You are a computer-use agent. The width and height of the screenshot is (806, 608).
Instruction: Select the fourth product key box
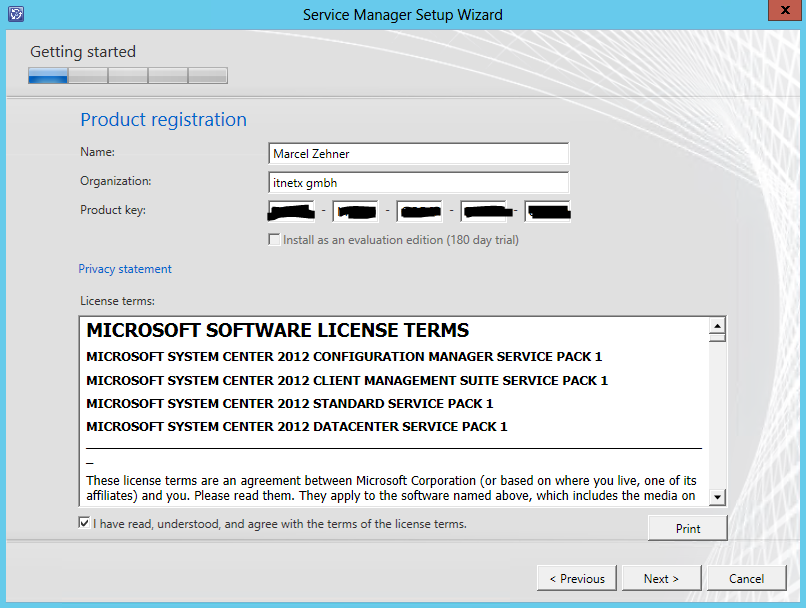[484, 211]
